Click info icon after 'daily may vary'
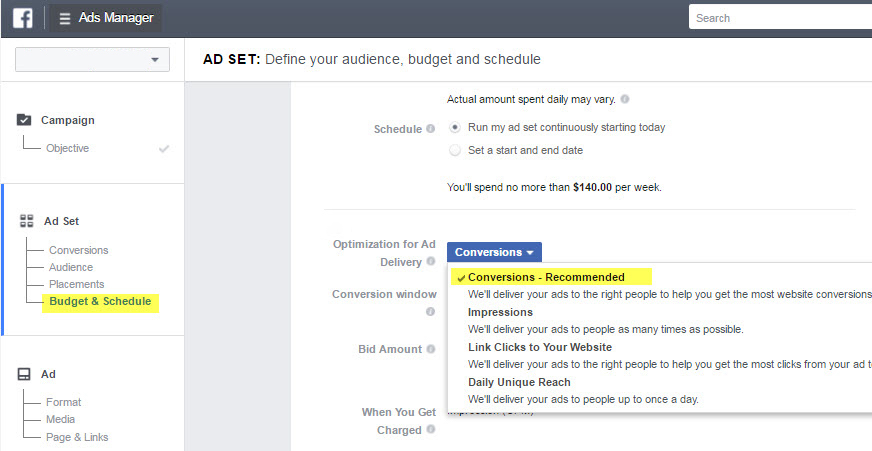 [x=625, y=99]
